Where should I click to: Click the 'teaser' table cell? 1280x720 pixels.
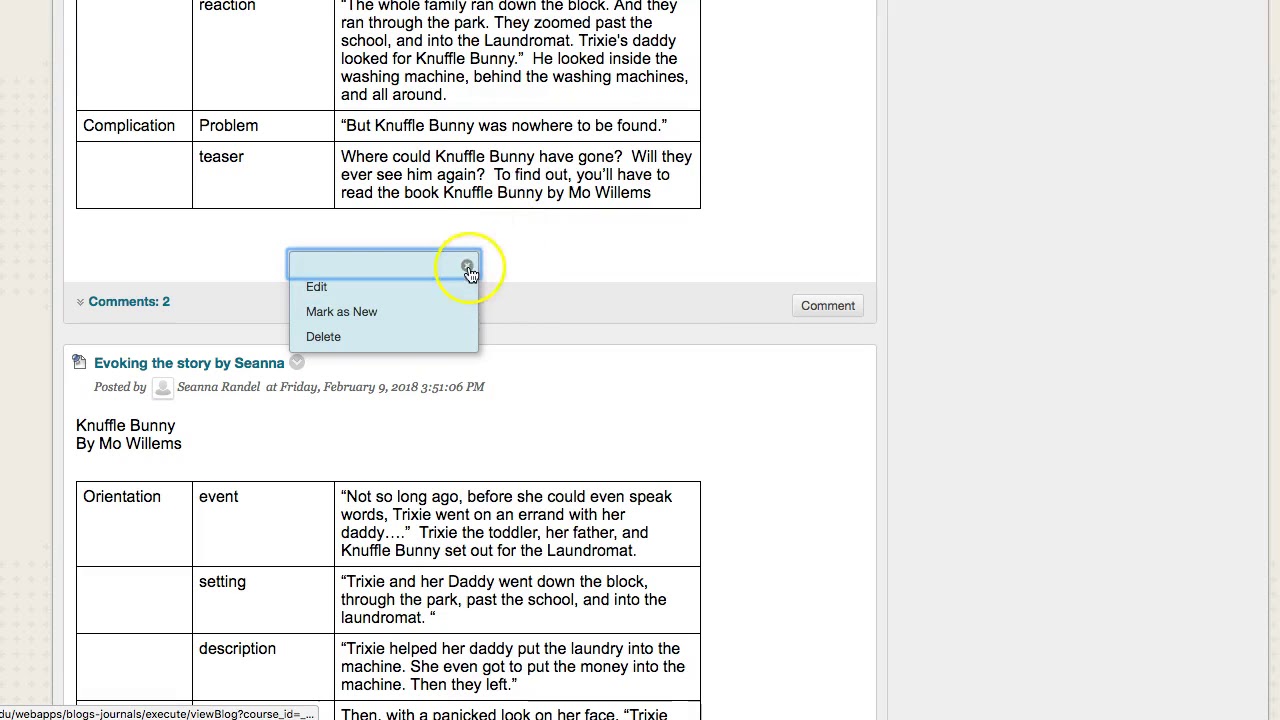tap(263, 175)
